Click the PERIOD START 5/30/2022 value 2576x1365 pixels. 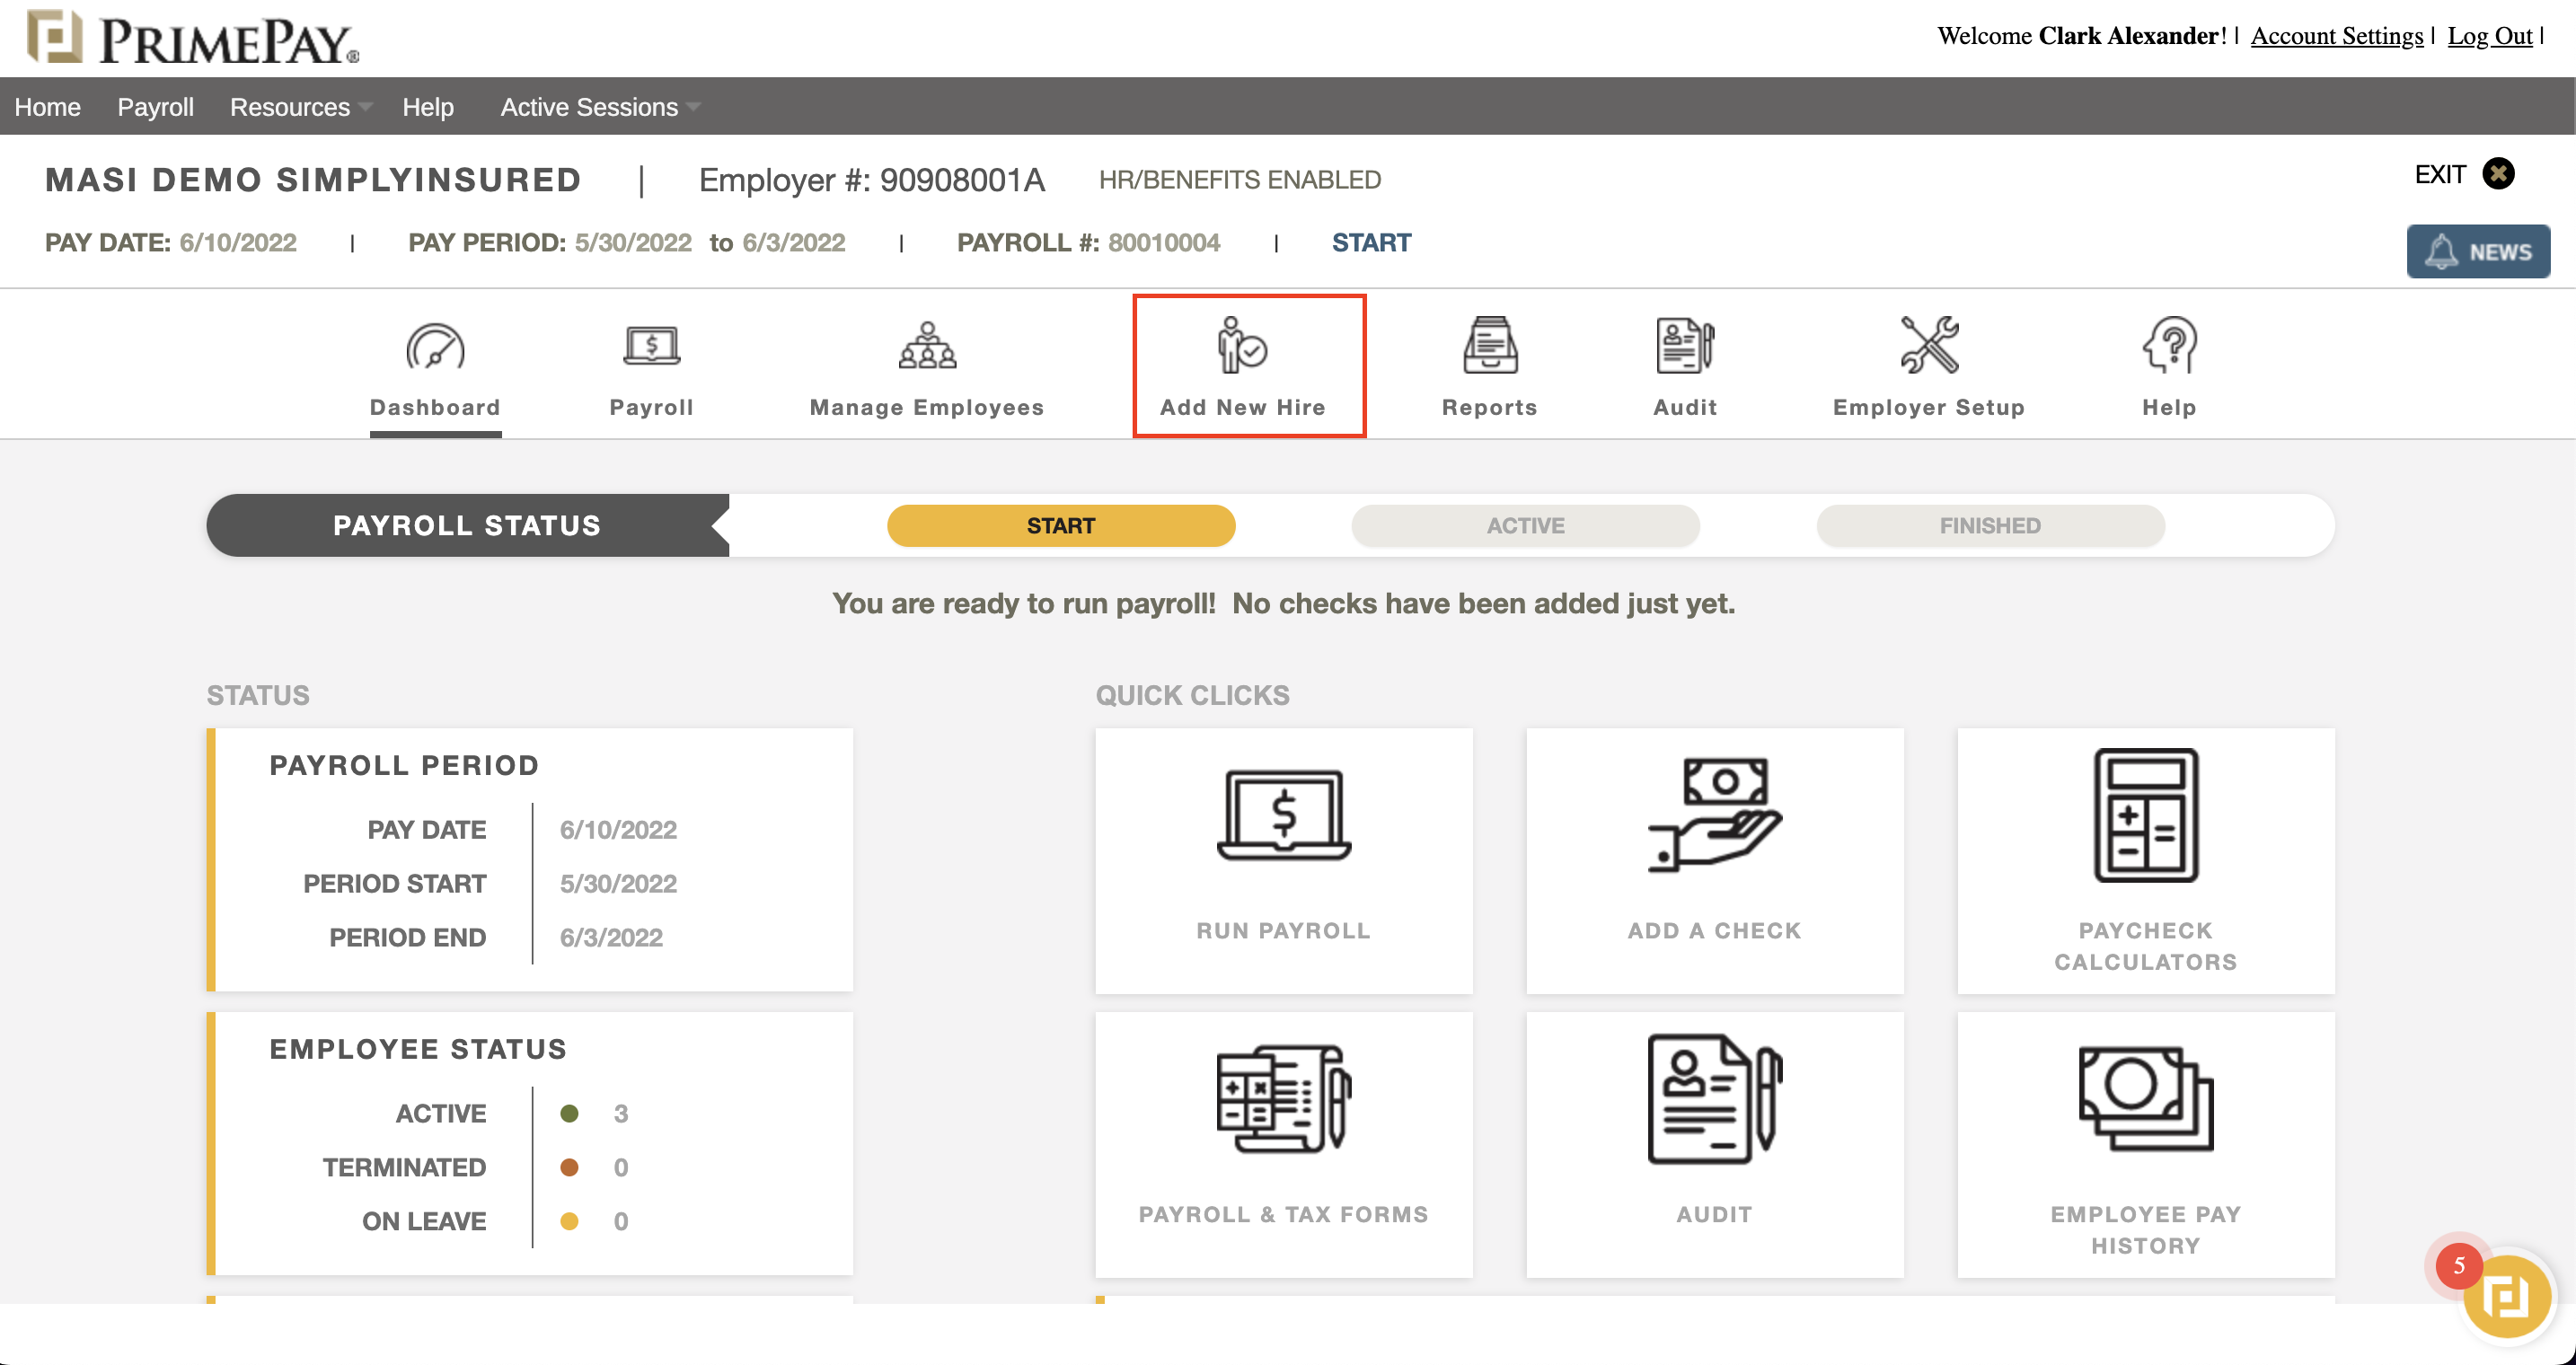[618, 884]
